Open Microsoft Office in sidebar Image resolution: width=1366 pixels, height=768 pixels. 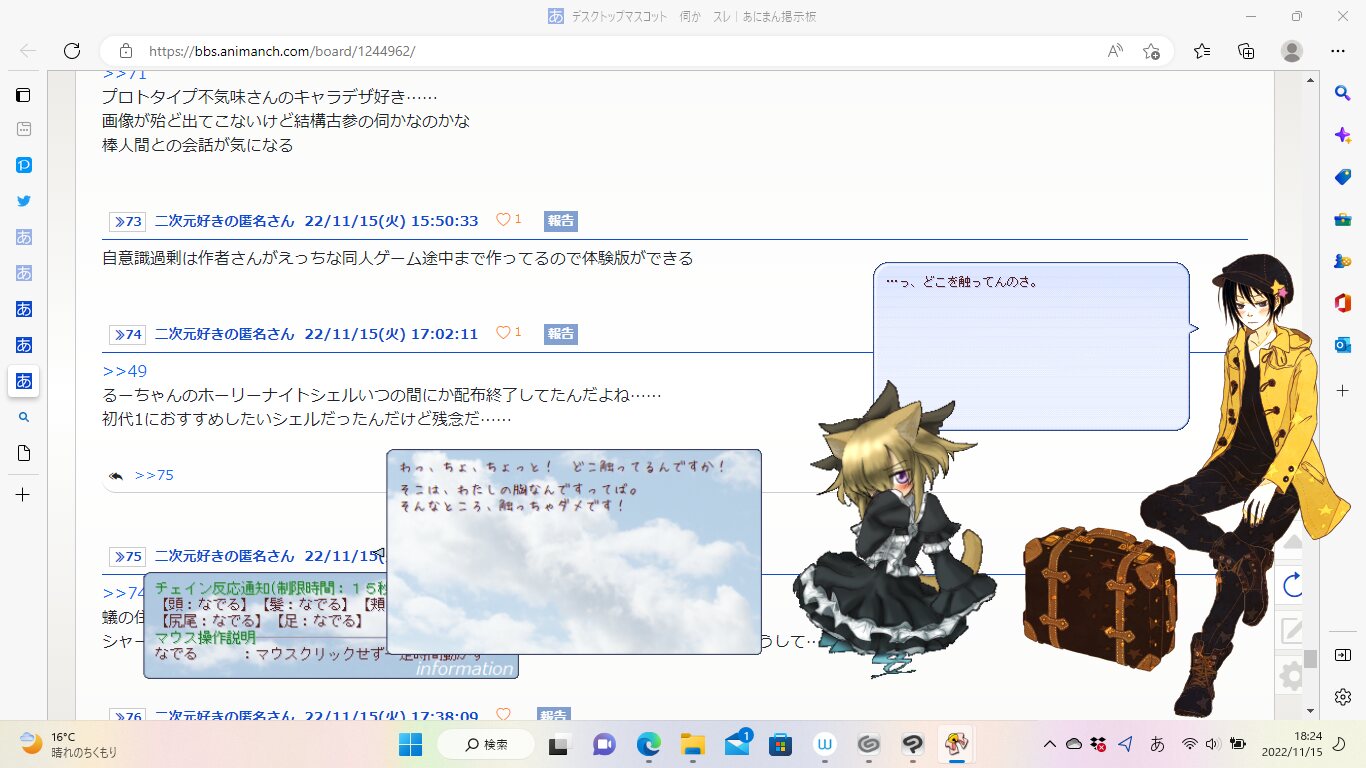click(x=1343, y=303)
